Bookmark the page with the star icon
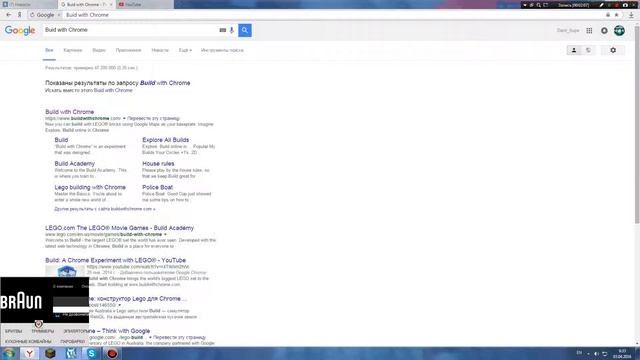 point(616,15)
